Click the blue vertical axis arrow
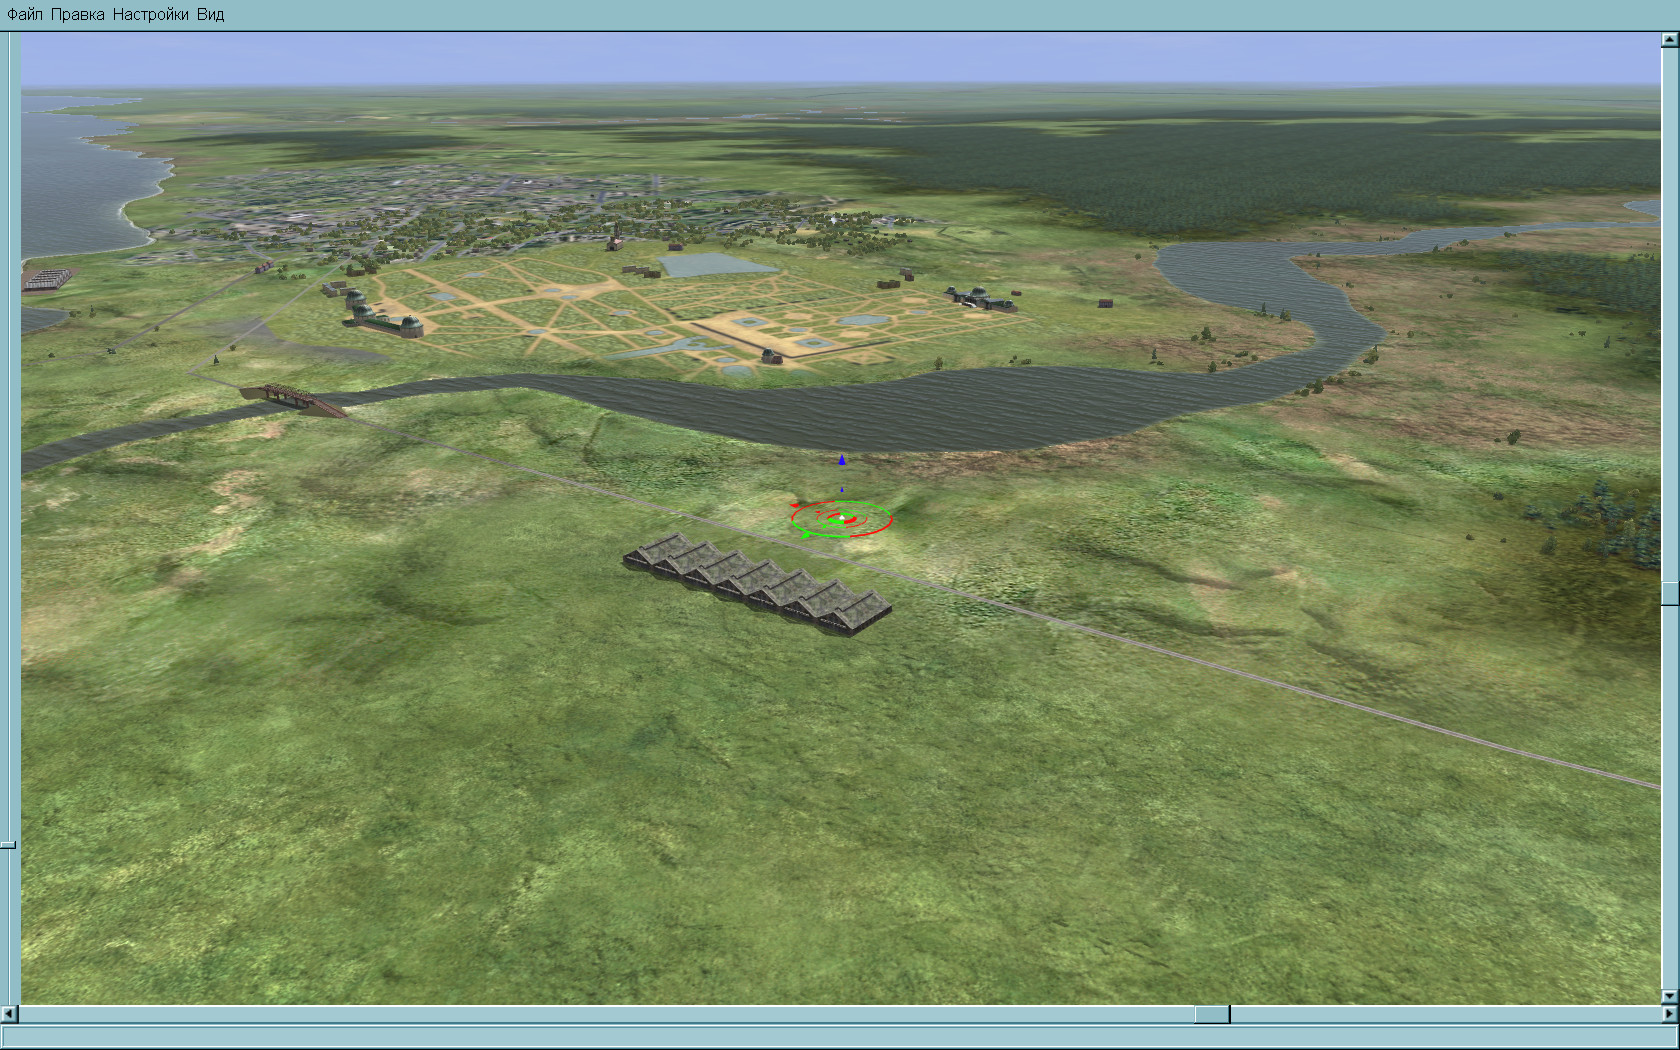Screen dimensions: 1680x1050 [842, 460]
